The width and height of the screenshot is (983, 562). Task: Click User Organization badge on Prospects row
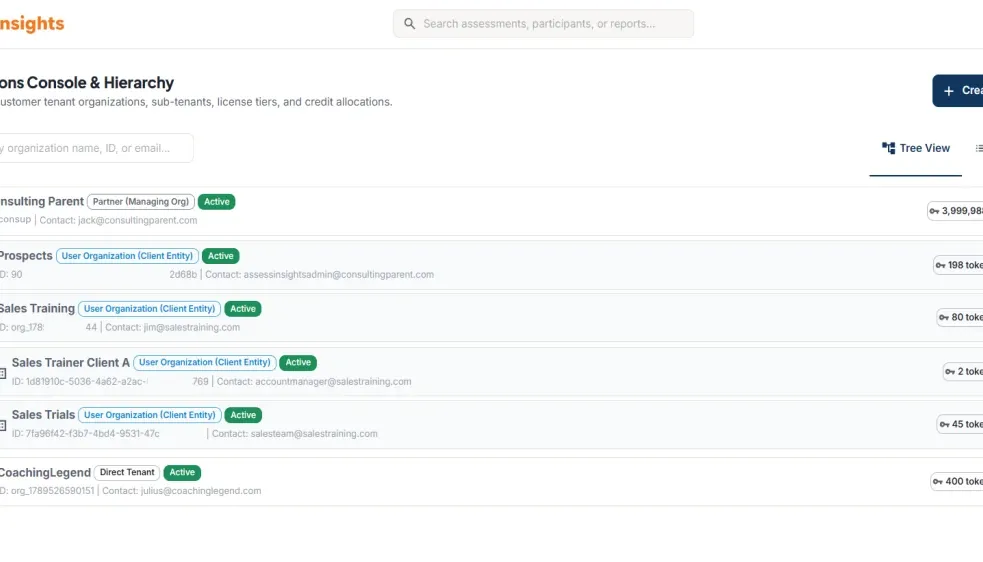pos(127,256)
